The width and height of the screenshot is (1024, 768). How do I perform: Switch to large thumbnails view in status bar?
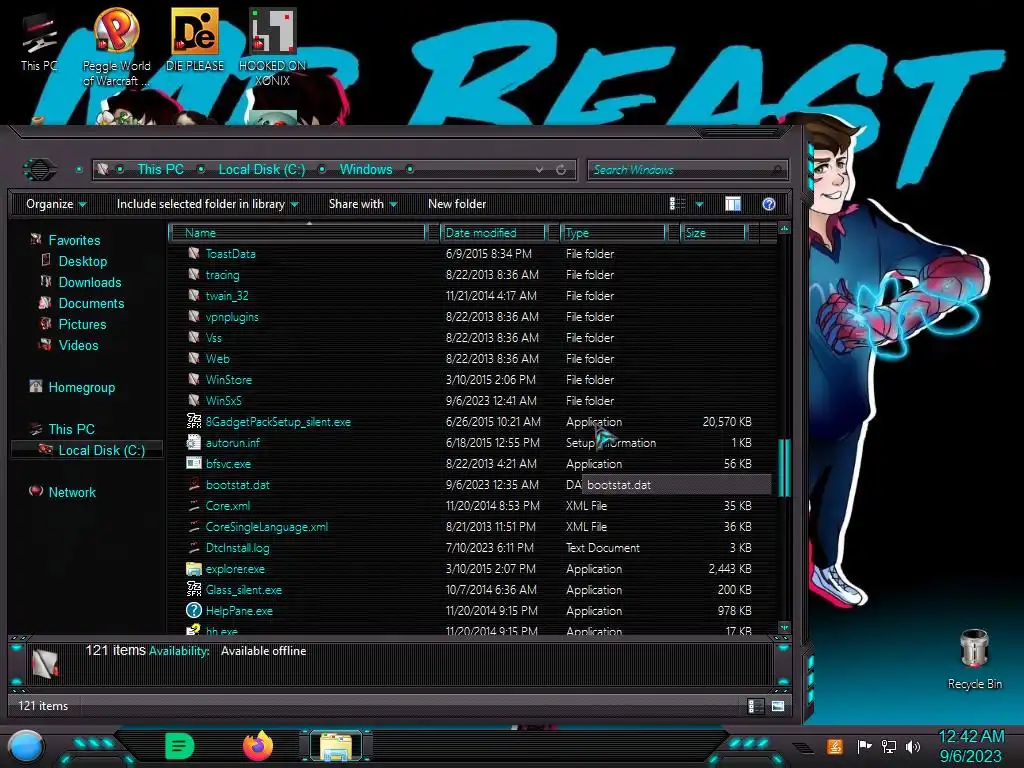pos(778,706)
